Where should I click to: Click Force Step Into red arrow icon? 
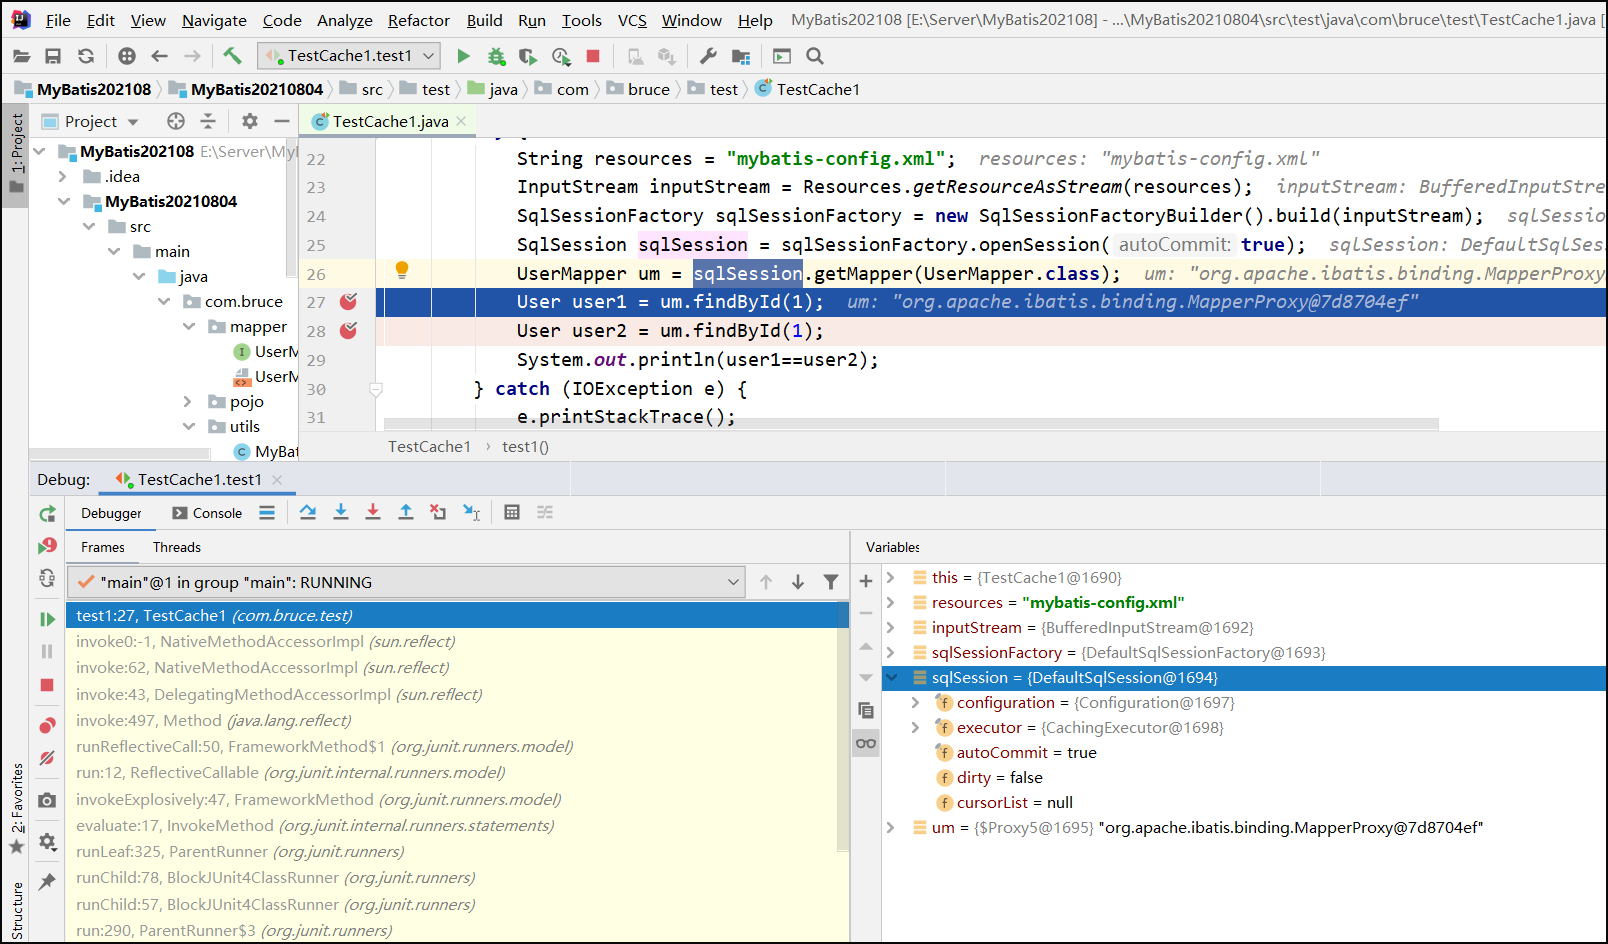coord(373,512)
